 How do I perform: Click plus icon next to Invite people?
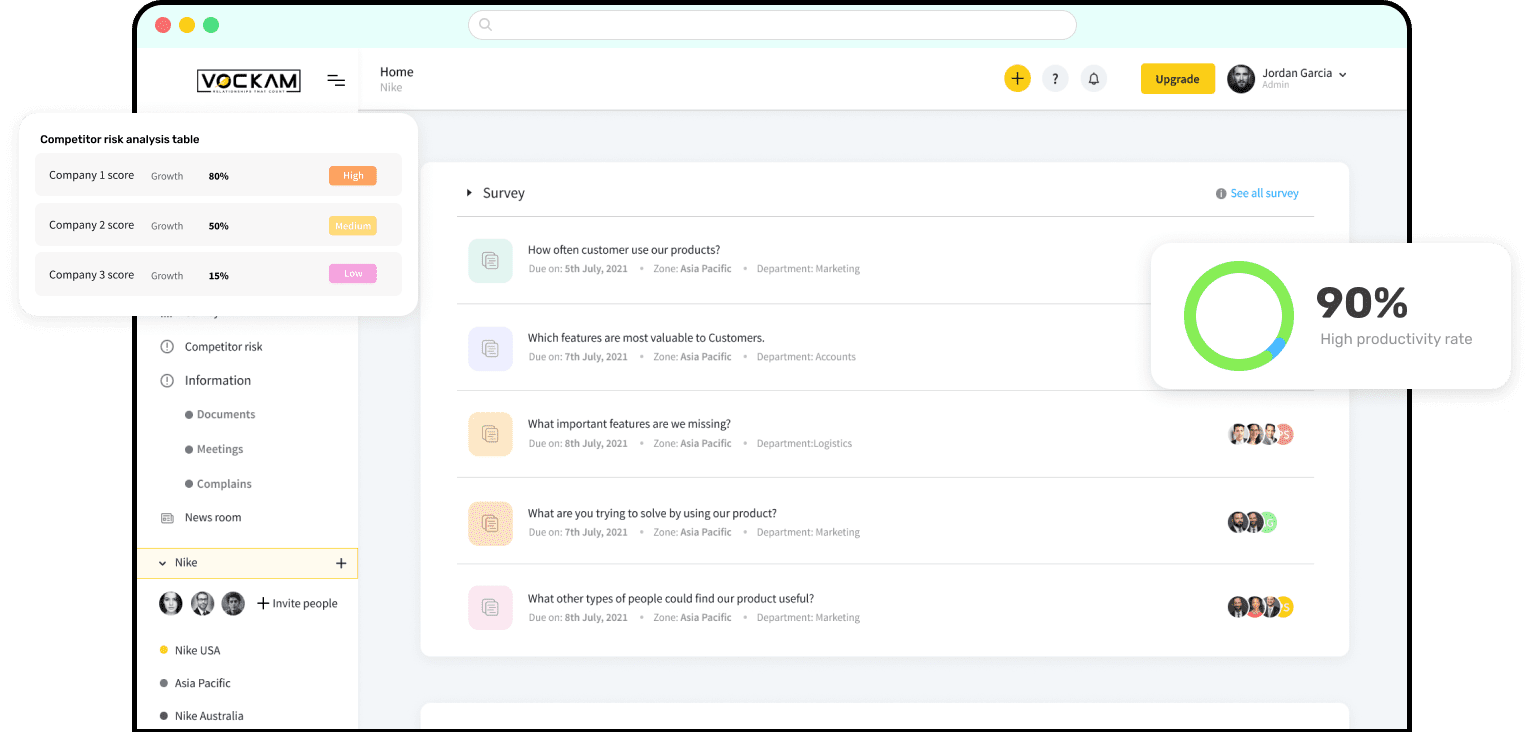pos(263,604)
